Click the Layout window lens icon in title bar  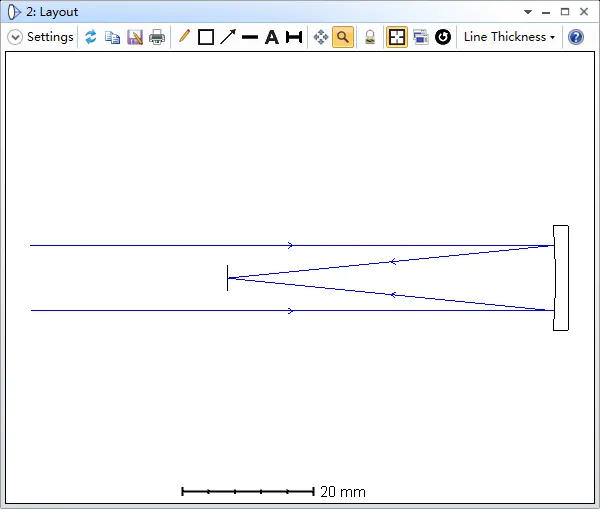click(14, 12)
